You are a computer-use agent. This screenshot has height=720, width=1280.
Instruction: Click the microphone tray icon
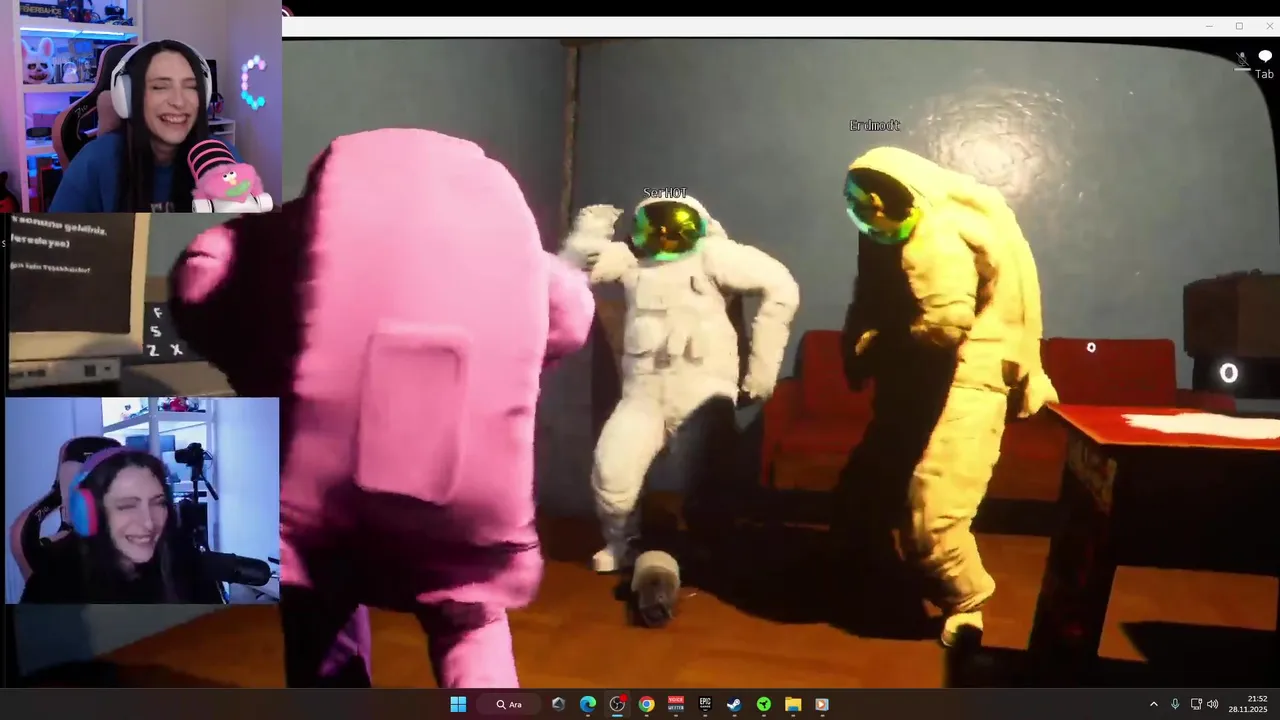pyautogui.click(x=1175, y=704)
